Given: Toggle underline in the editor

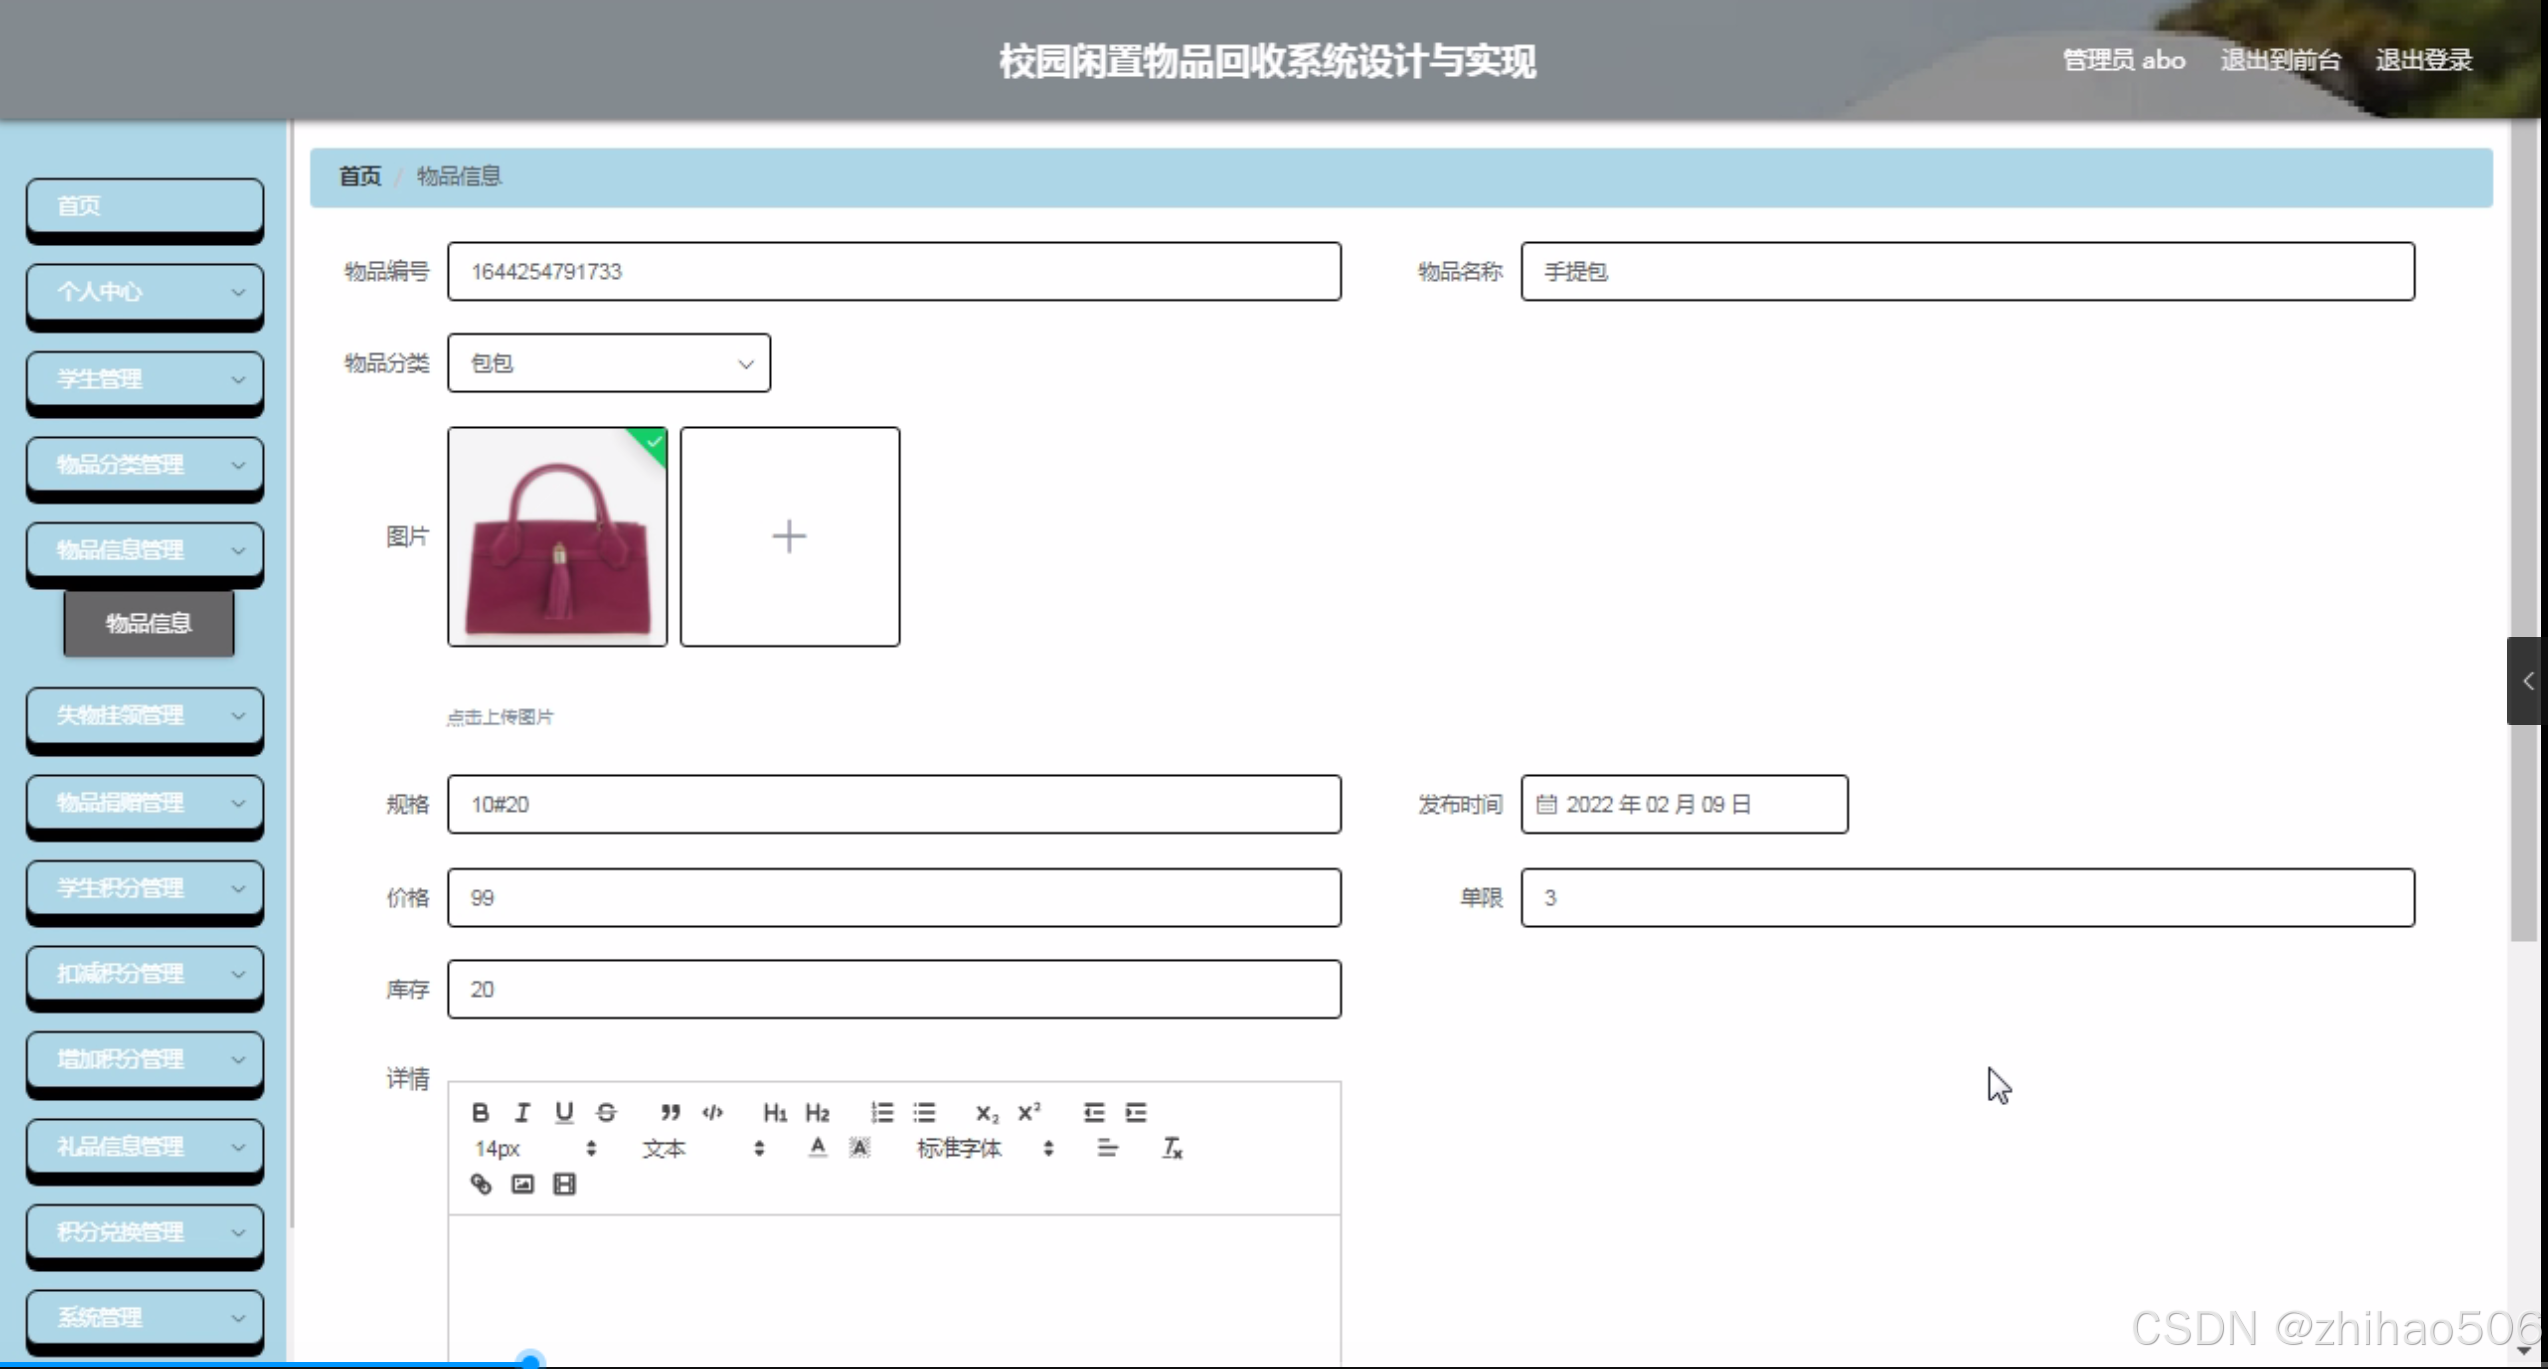Looking at the screenshot, I should click(x=564, y=1112).
